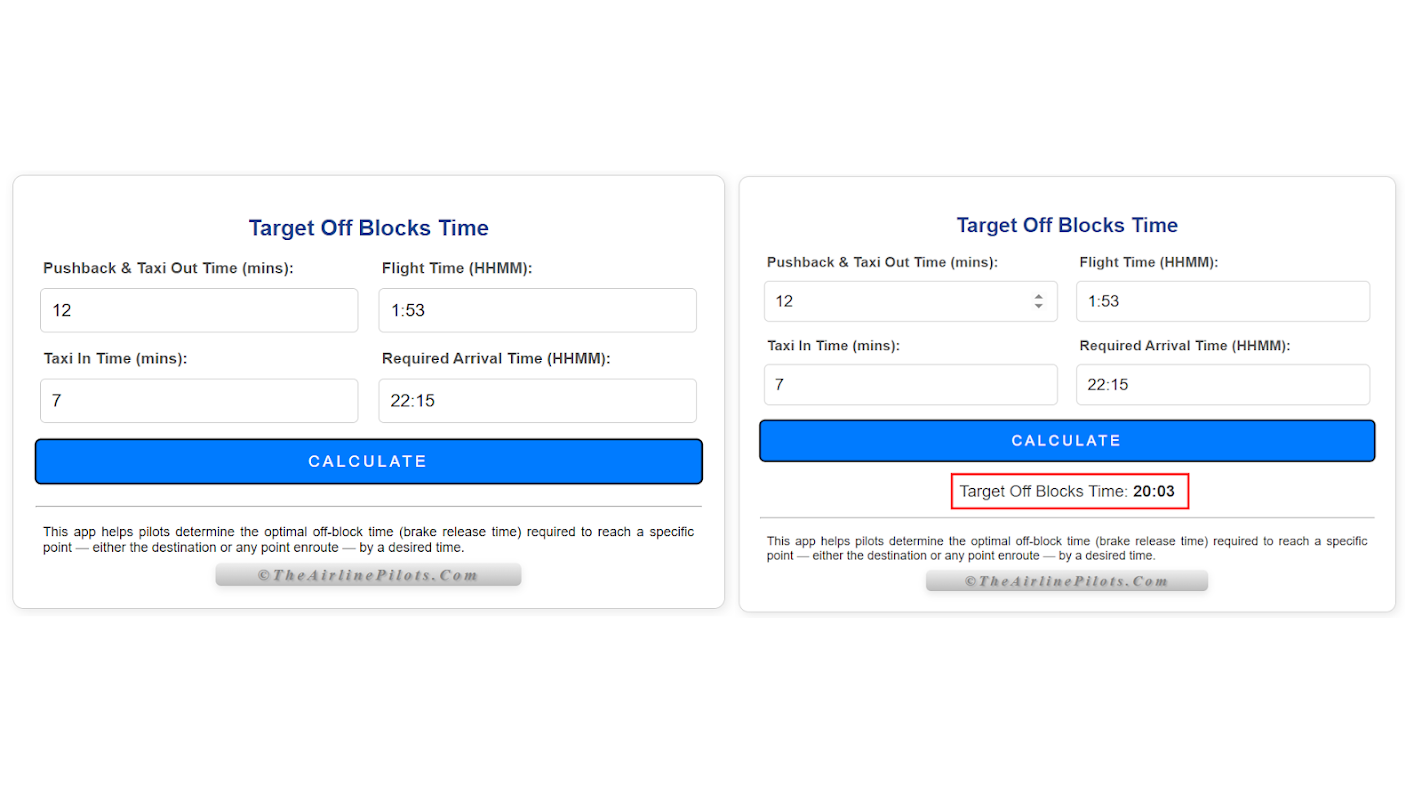
Task: Decrease Pushback & Taxi Out value with down arrow
Action: 1039,306
